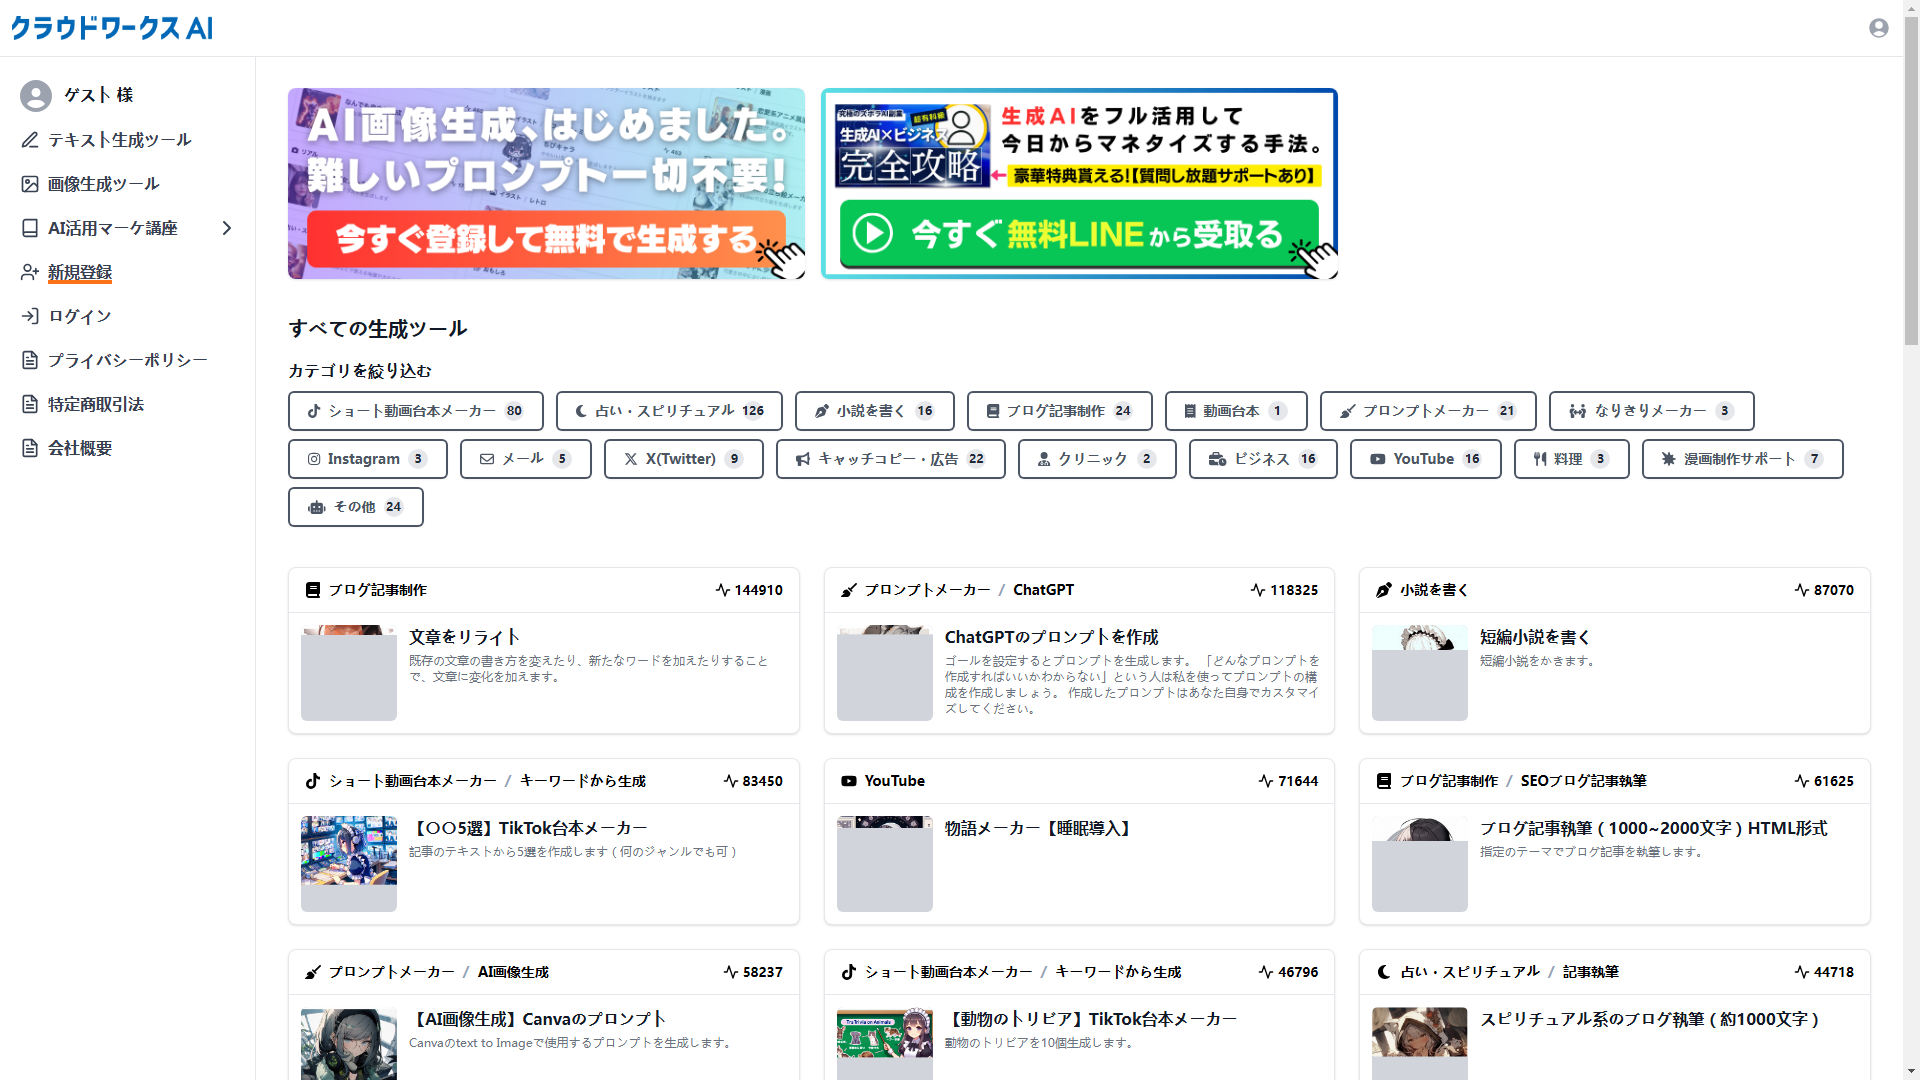Open ChatGPTのプロンプトを作成 tool
Viewport: 1920px width, 1080px height.
point(1051,637)
